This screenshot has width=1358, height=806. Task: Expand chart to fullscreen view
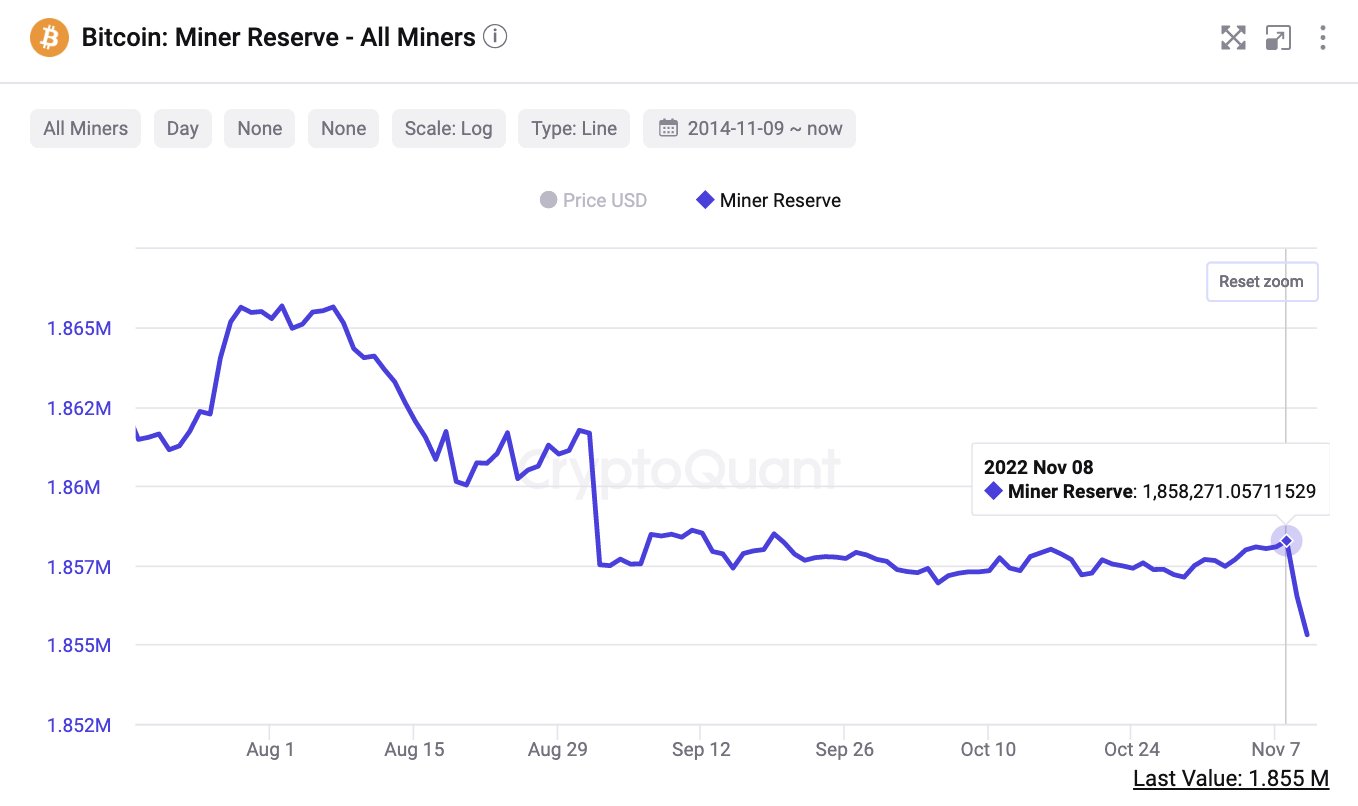click(x=1233, y=38)
